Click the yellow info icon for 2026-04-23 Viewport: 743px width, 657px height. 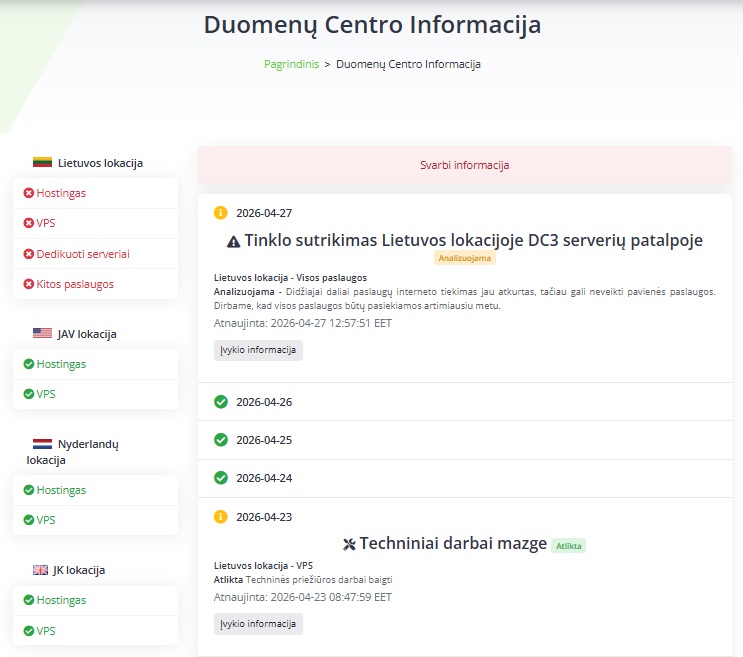point(221,516)
